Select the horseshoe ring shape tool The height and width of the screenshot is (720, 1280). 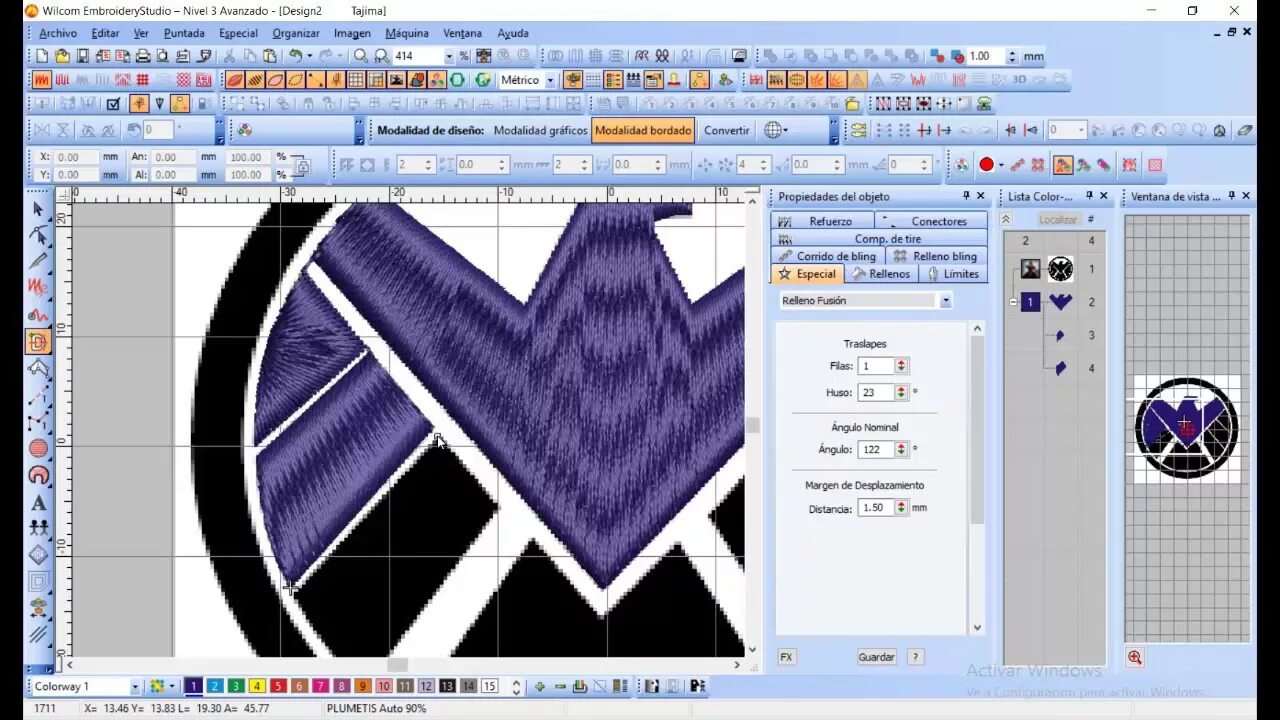(x=38, y=475)
